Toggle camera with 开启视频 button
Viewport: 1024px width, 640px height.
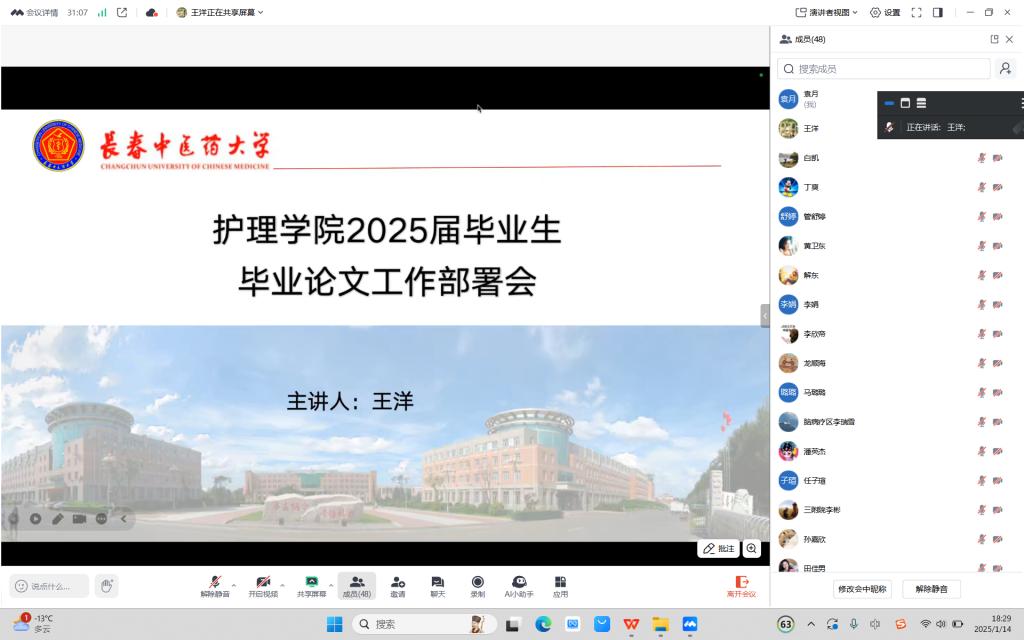coord(263,585)
